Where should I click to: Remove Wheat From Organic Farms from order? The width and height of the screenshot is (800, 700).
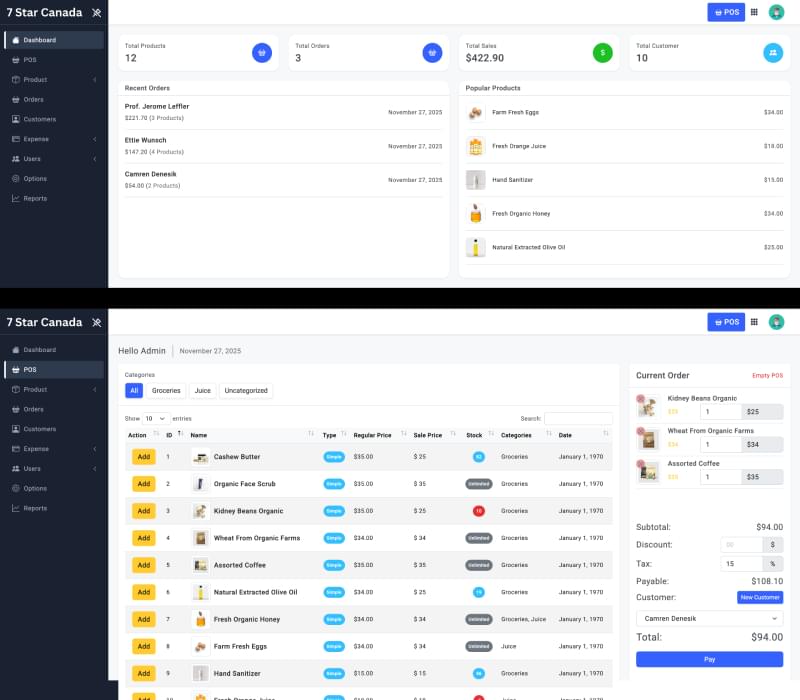(640, 431)
